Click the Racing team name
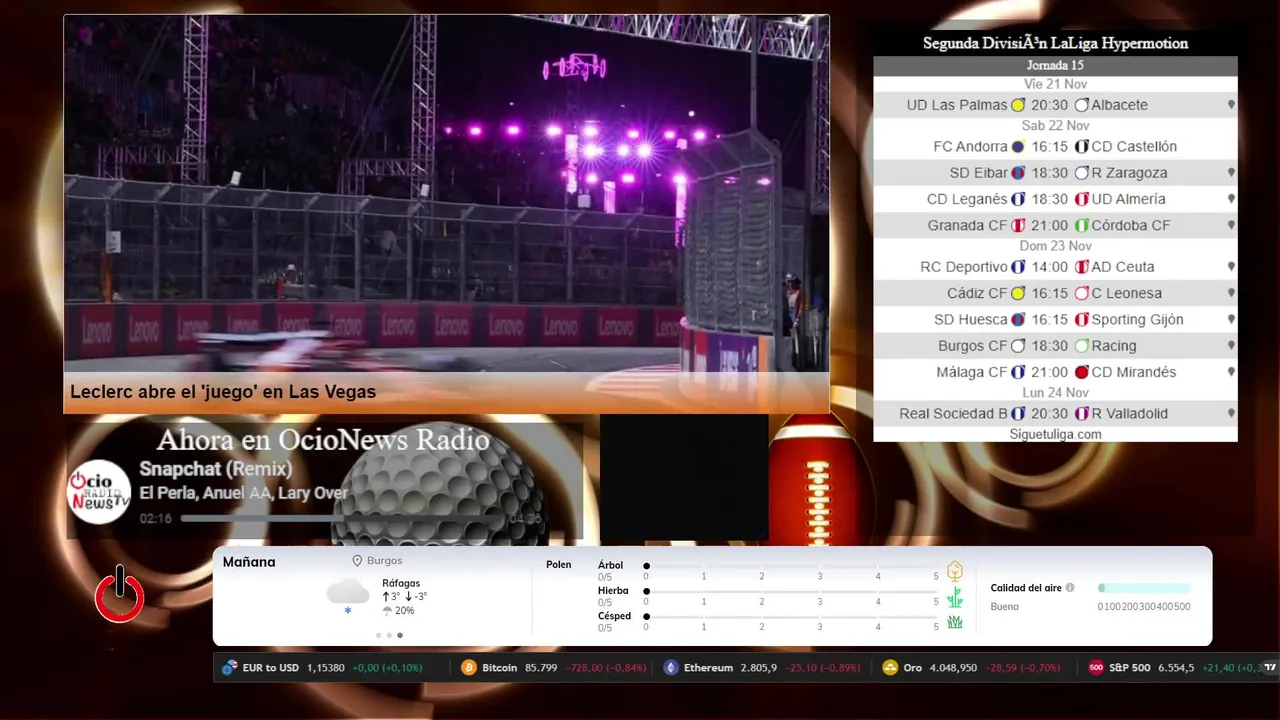 [1114, 346]
